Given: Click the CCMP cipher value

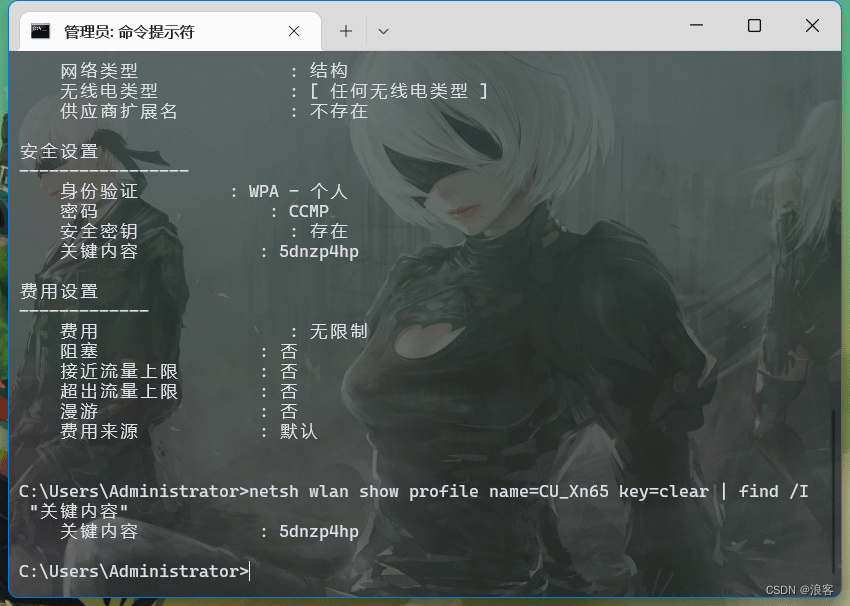Looking at the screenshot, I should coord(308,211).
